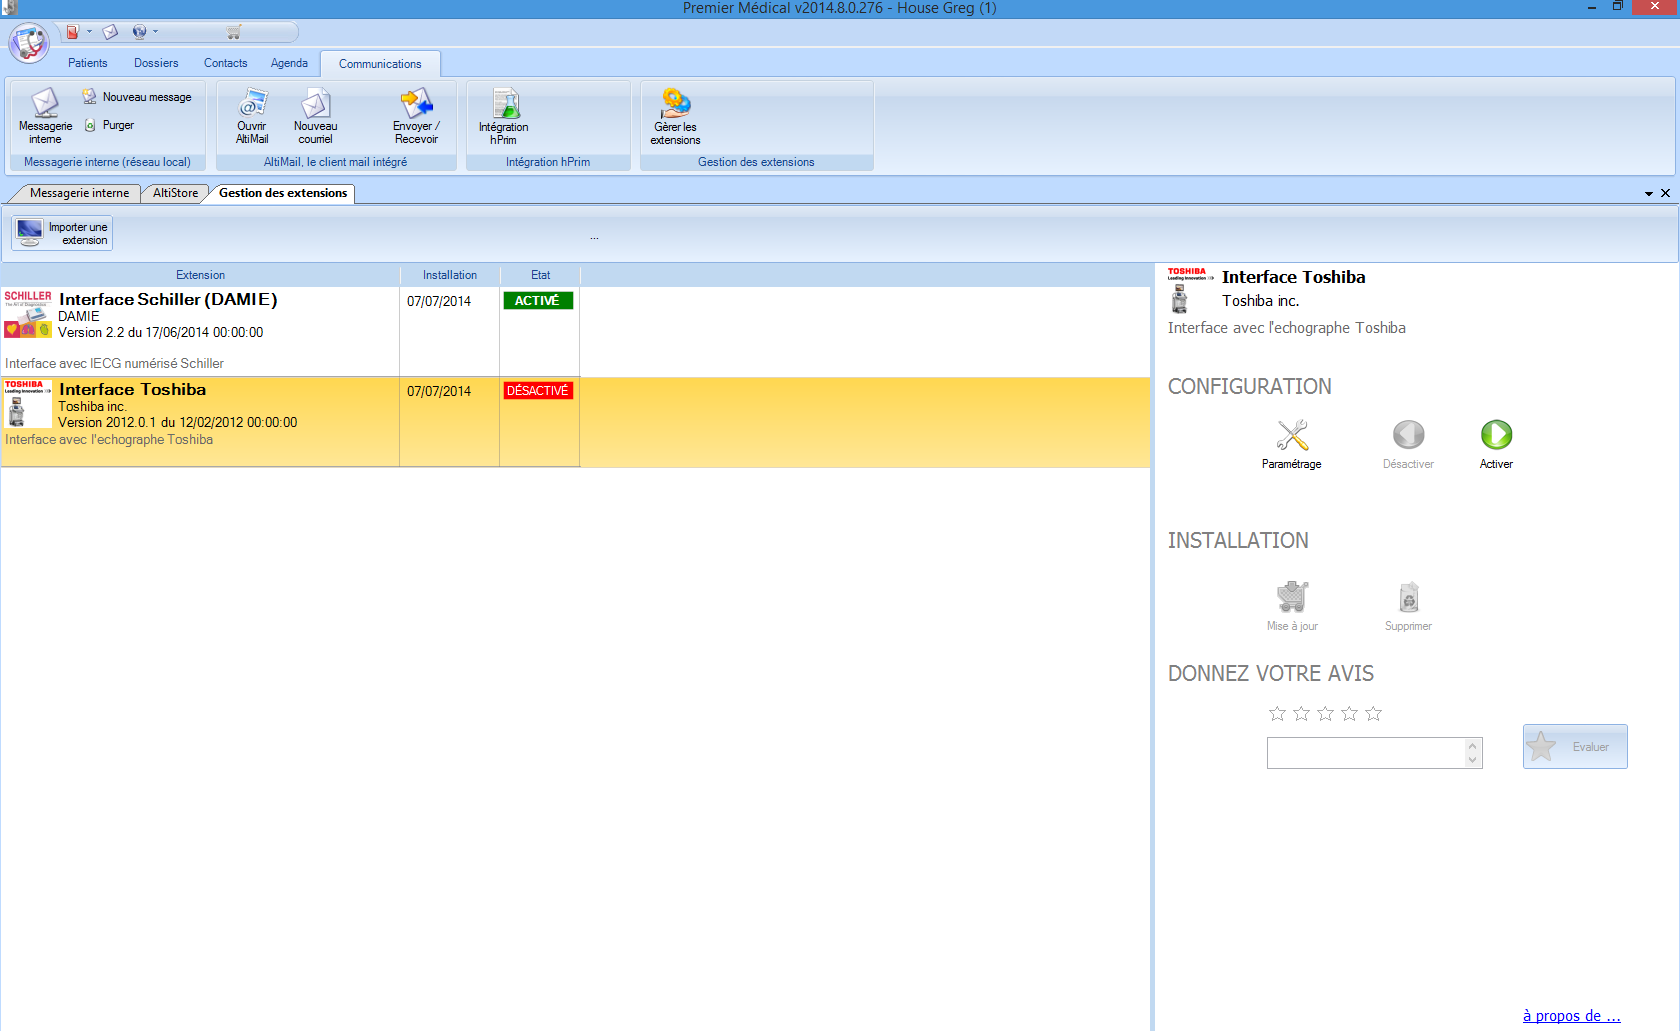This screenshot has width=1680, height=1031.
Task: Click the Version 2012.0.1 text line
Action: [177, 423]
